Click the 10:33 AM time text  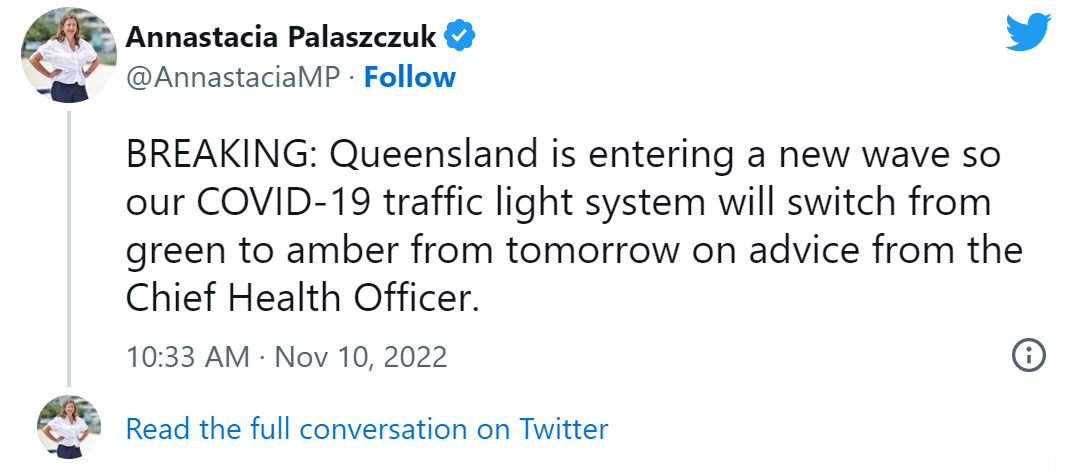[x=188, y=357]
